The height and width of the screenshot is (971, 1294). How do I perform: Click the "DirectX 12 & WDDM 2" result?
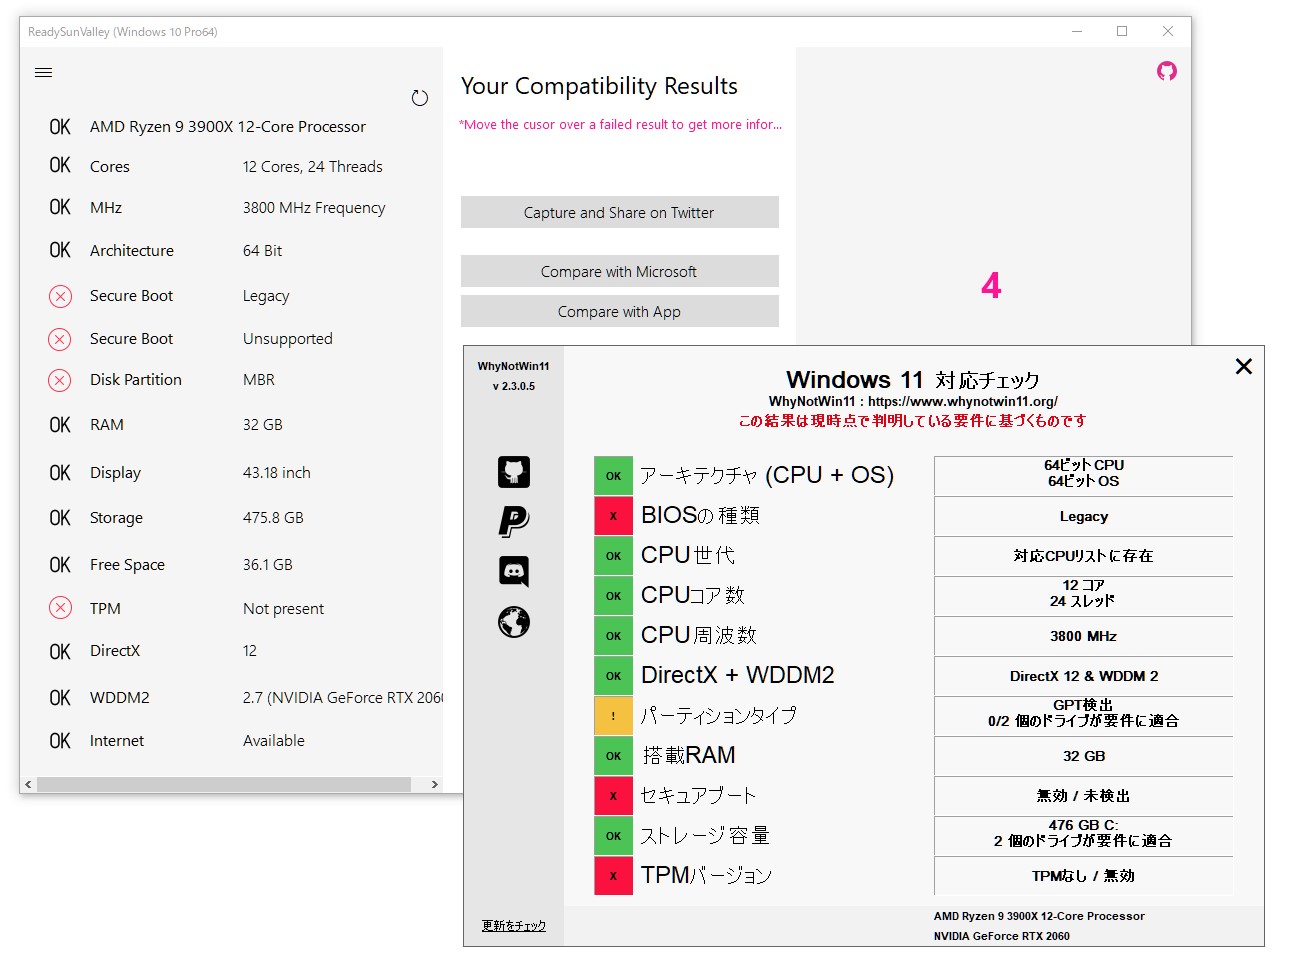coord(1084,676)
